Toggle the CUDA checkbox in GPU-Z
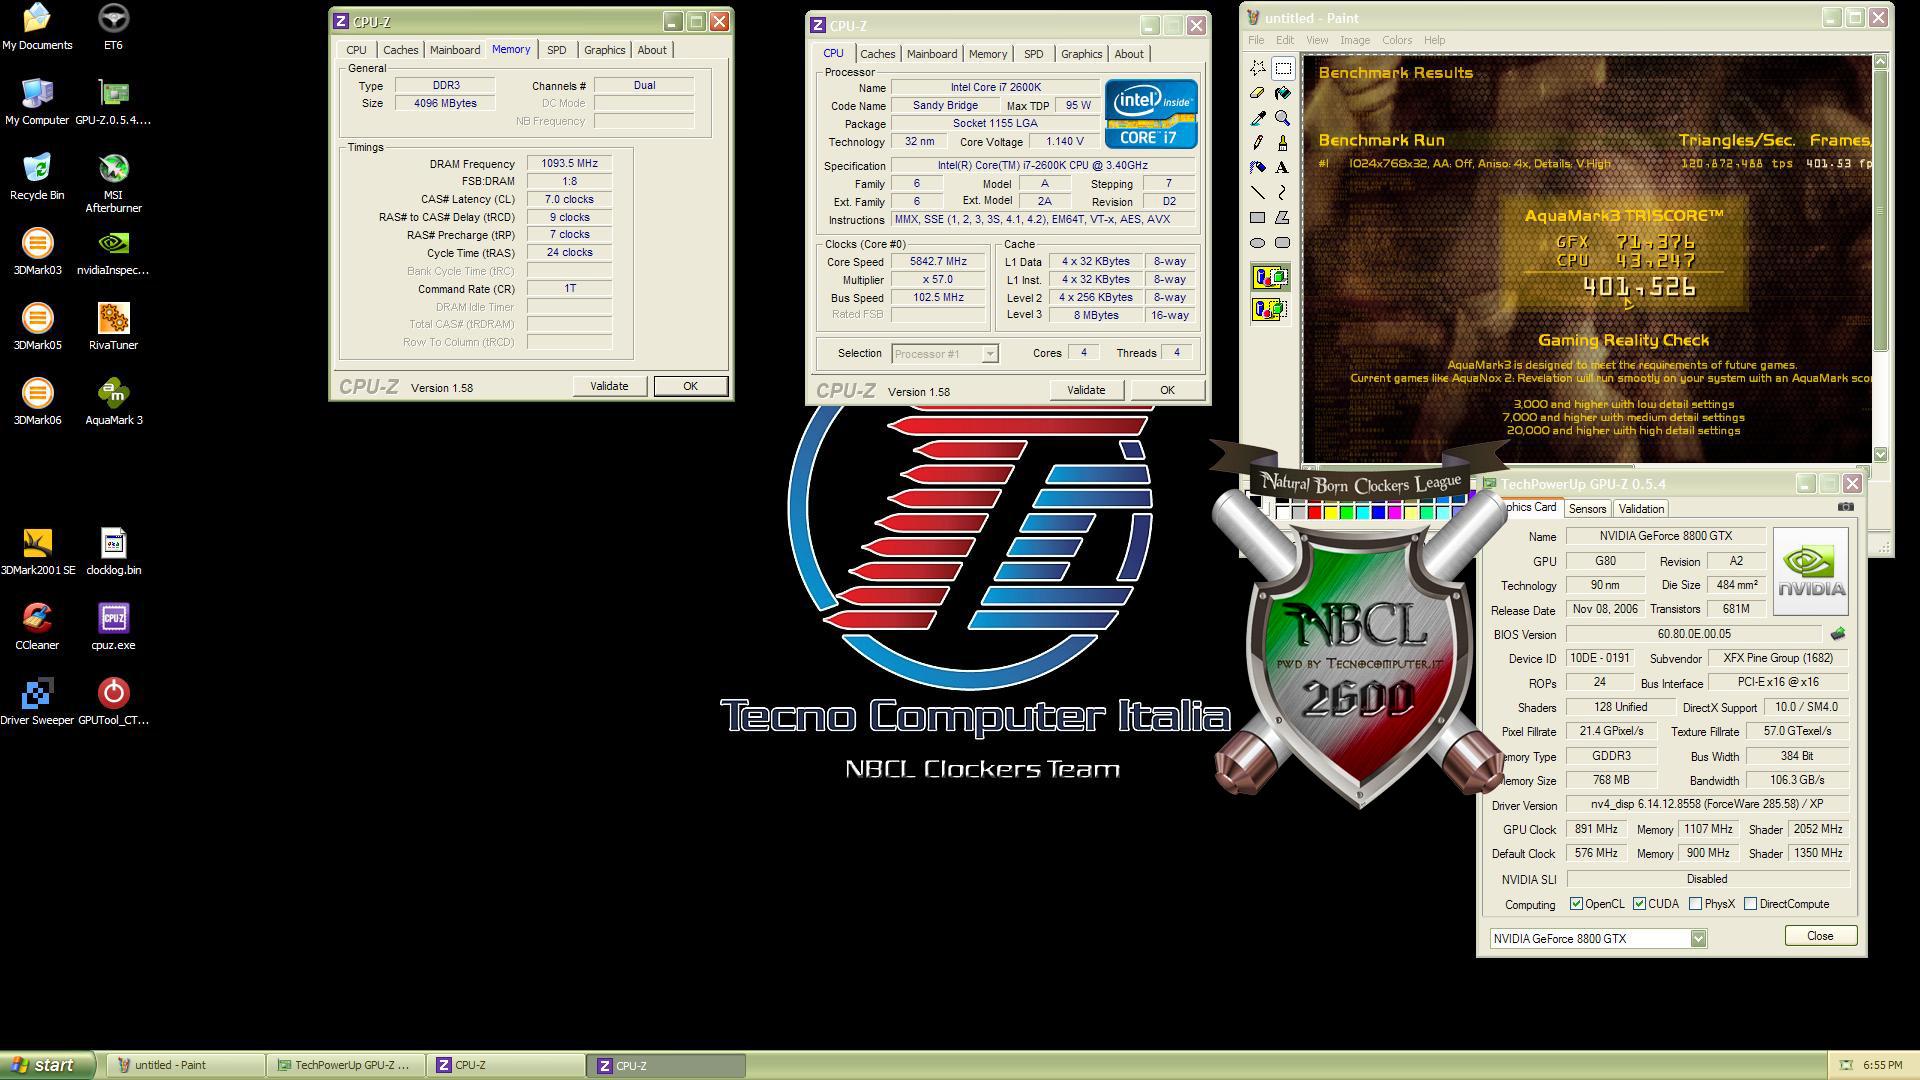Viewport: 1920px width, 1080px height. point(1639,904)
